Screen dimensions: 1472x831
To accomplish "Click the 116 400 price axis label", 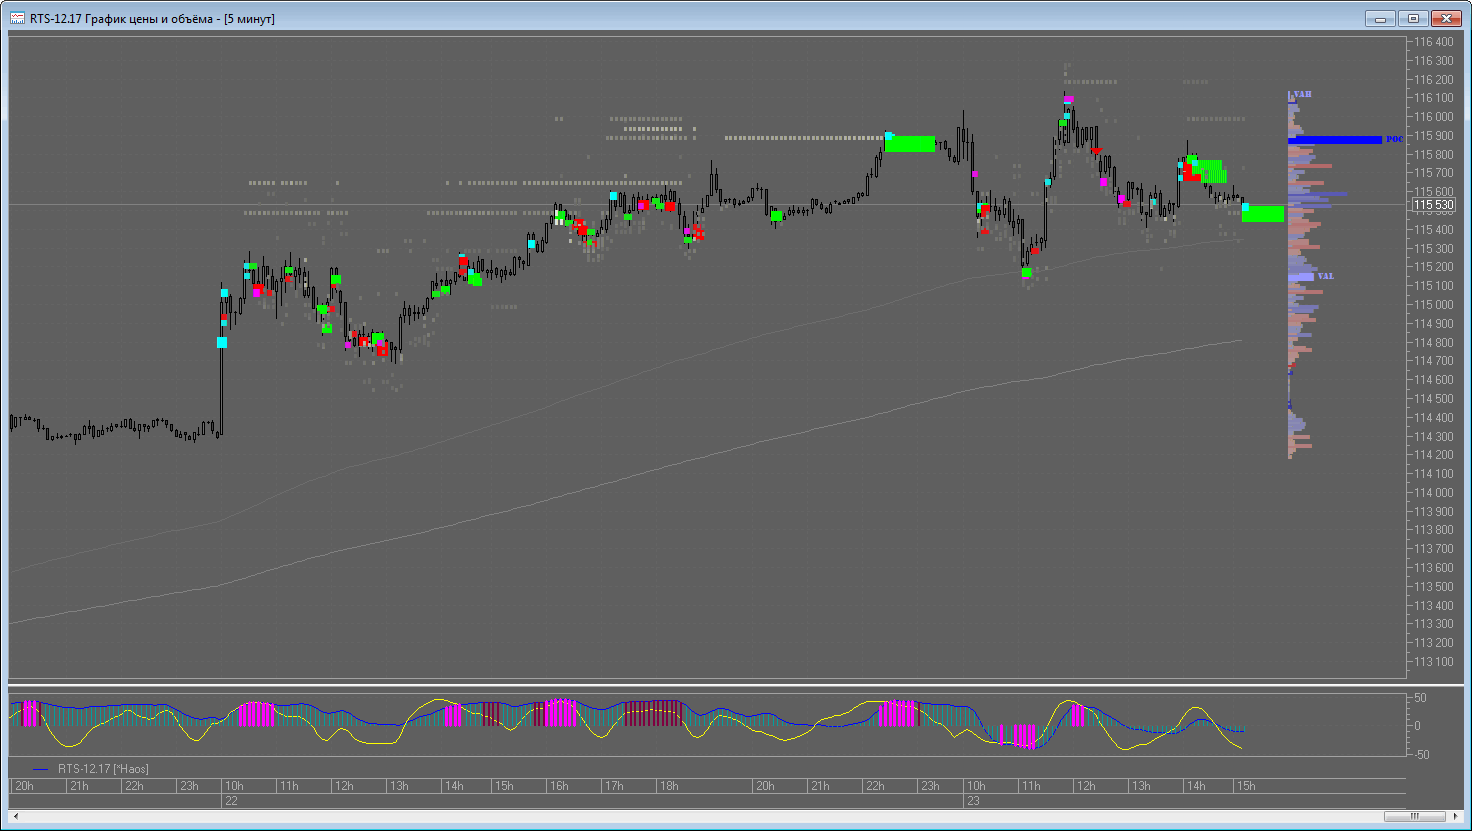I will 1433,42.
